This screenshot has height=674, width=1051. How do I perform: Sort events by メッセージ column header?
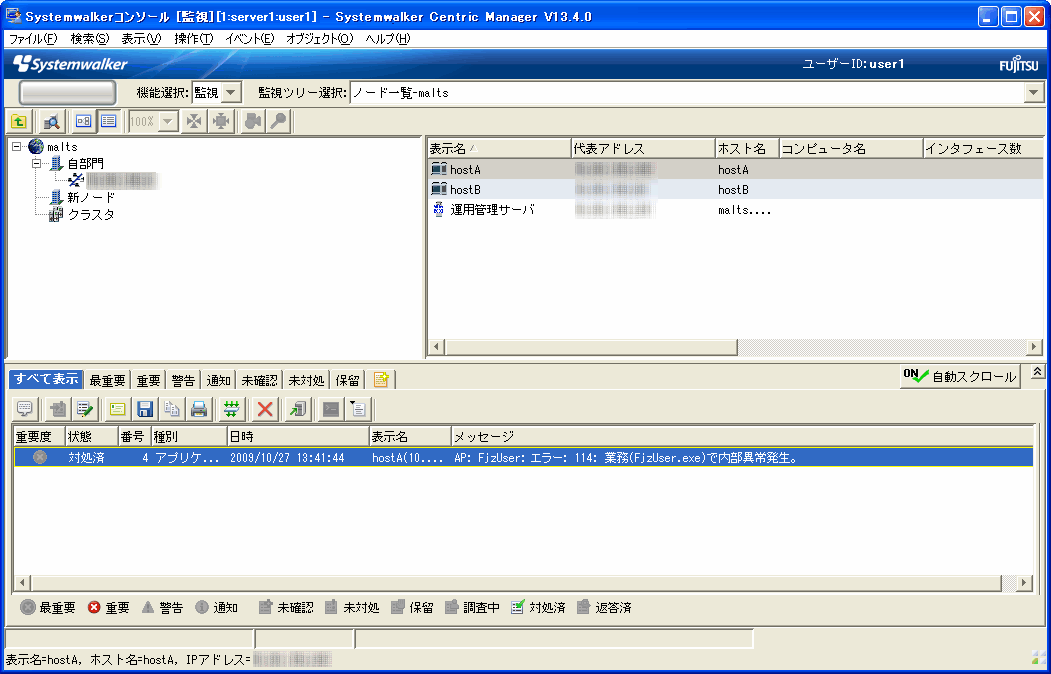pos(742,437)
